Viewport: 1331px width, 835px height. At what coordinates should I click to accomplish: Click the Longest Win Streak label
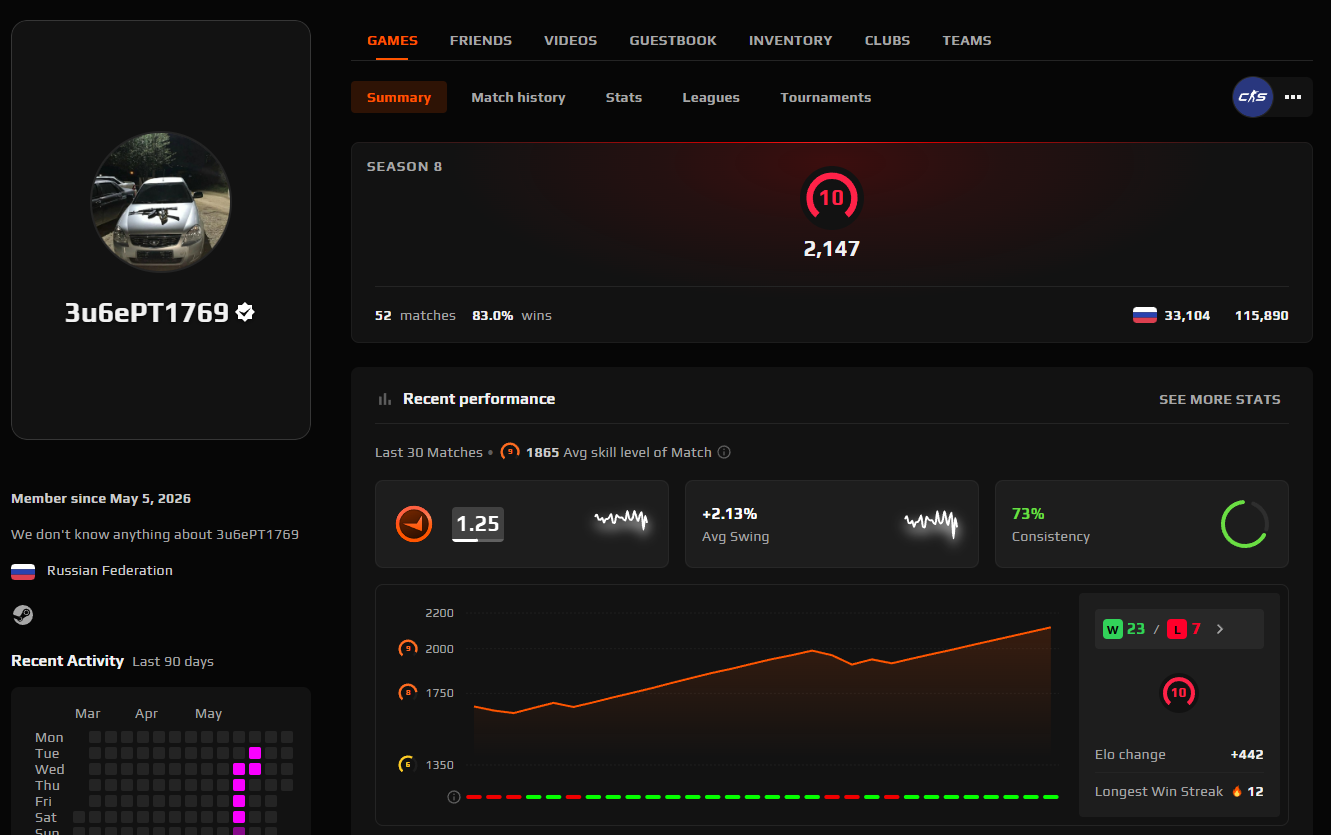[1159, 791]
